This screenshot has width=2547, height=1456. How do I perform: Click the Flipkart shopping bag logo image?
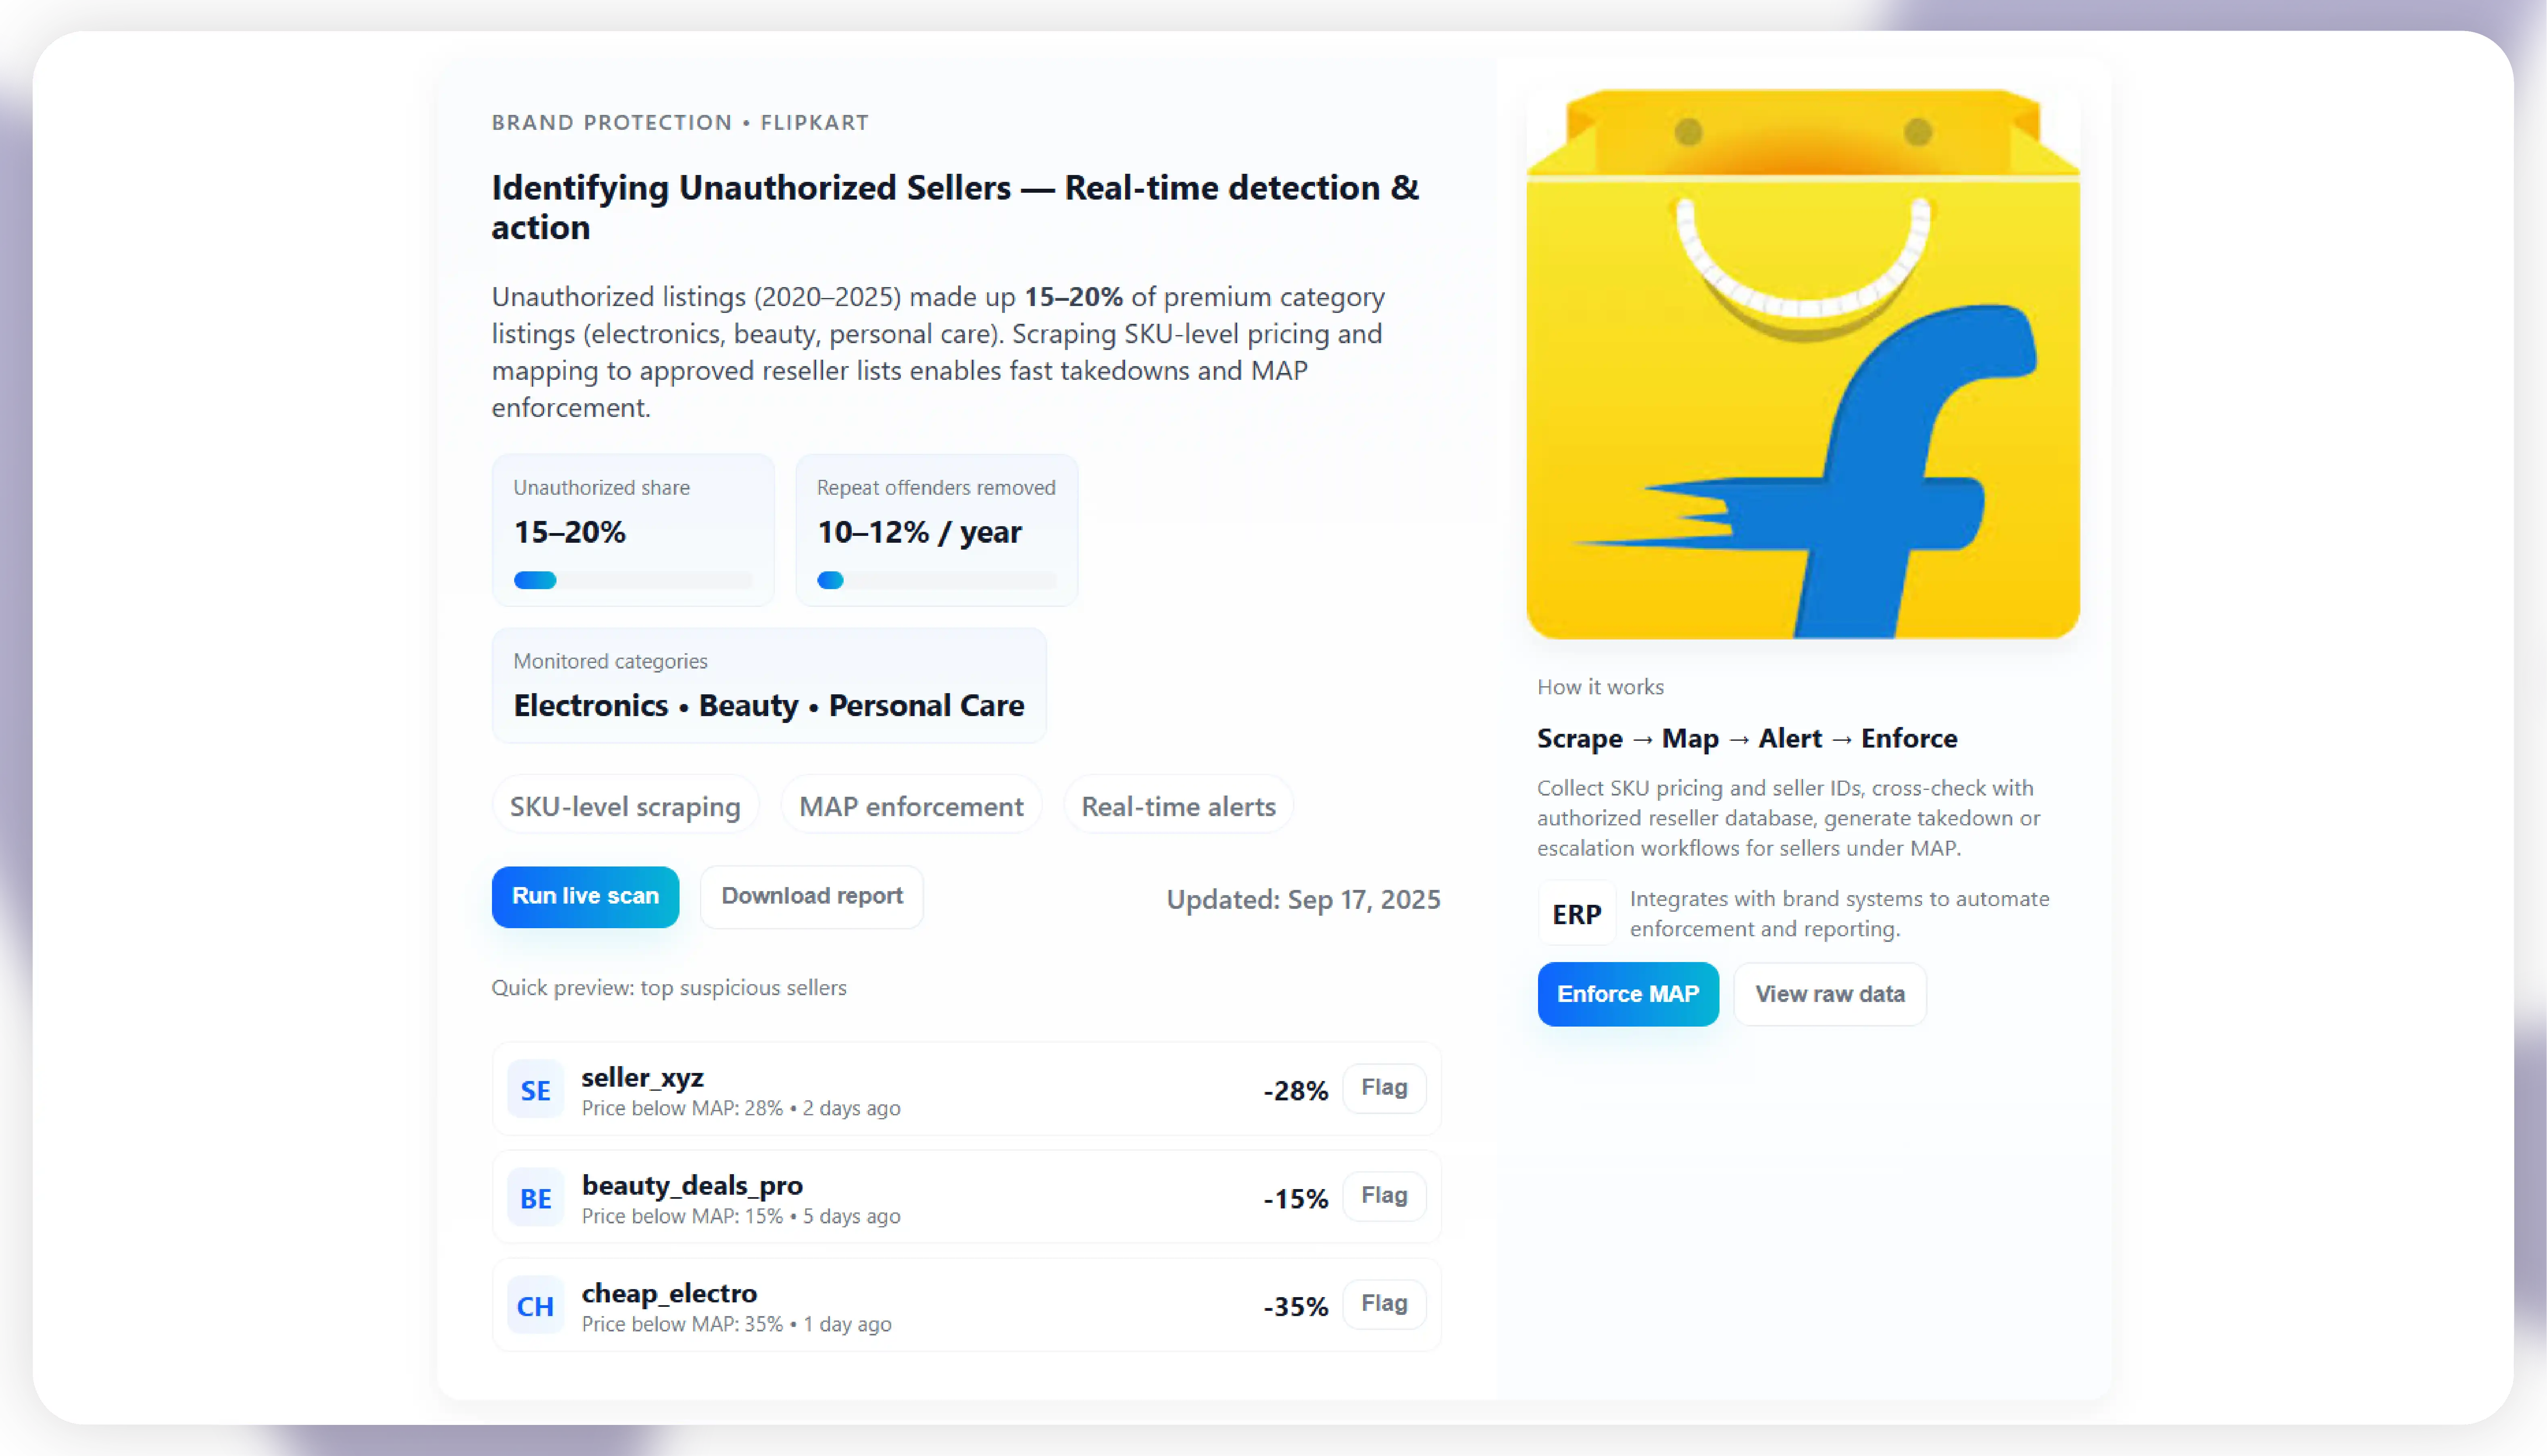pyautogui.click(x=1802, y=364)
